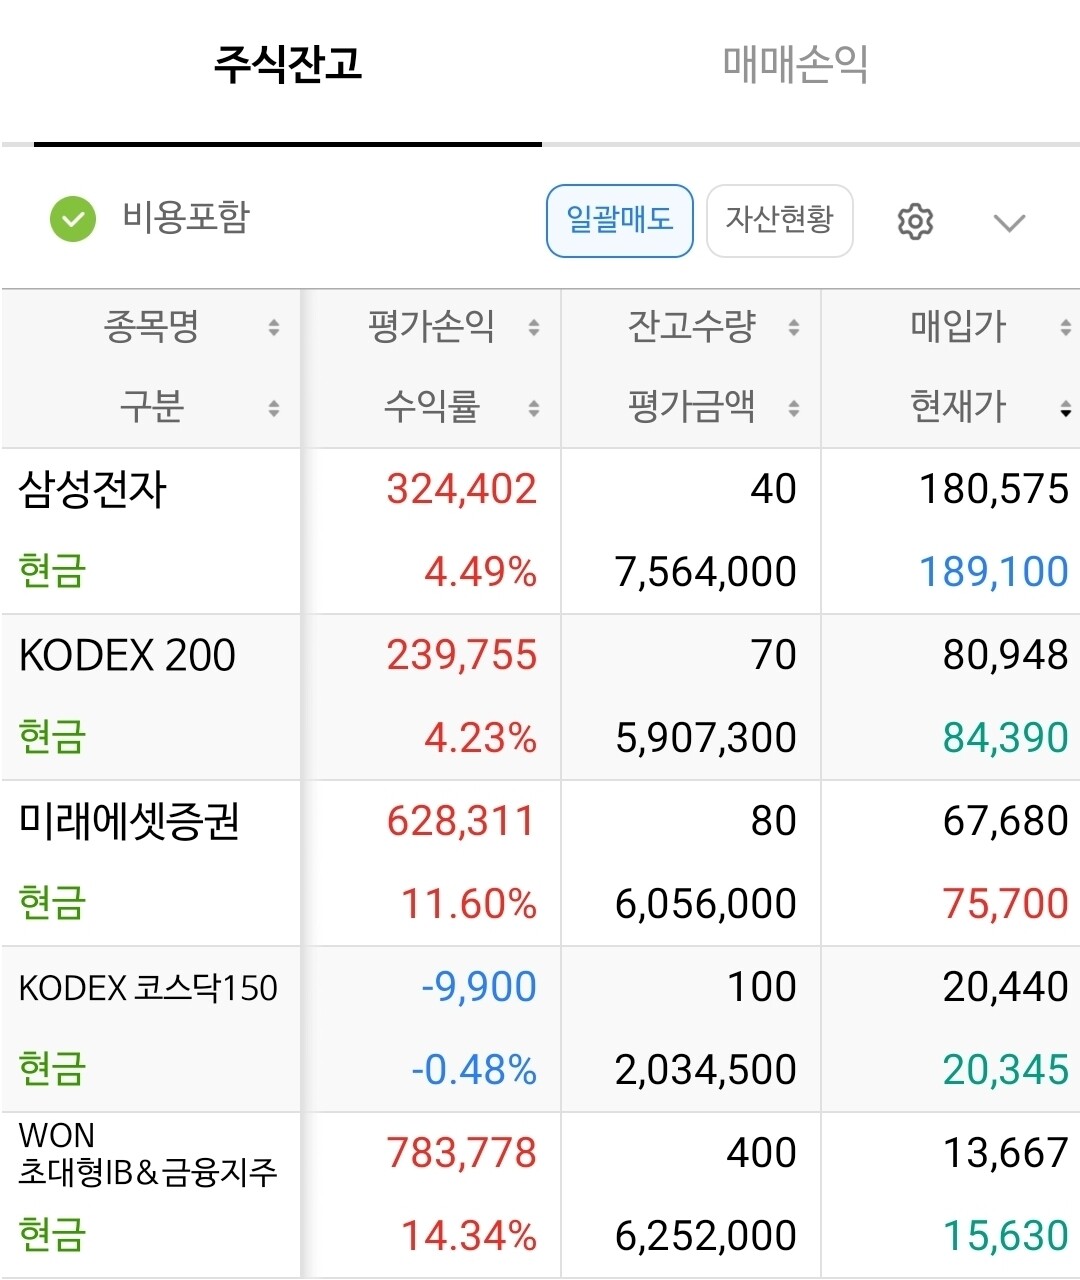The width and height of the screenshot is (1080, 1280).
Task: Click KODEX 200 profit 239,755
Action: point(462,655)
